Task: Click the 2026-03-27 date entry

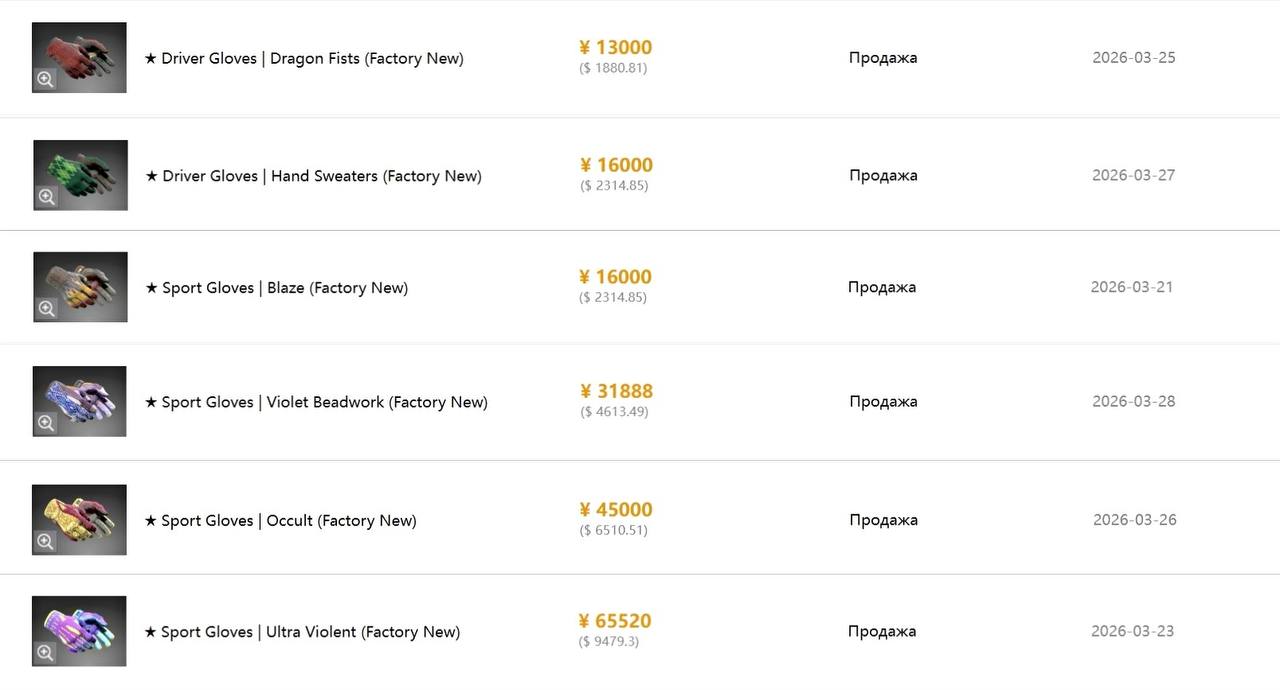Action: (x=1133, y=175)
